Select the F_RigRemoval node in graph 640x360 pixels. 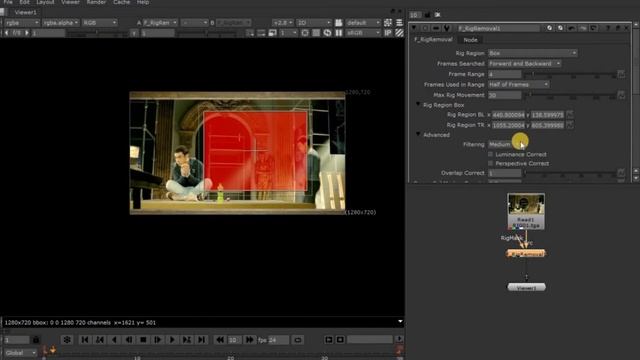526,253
